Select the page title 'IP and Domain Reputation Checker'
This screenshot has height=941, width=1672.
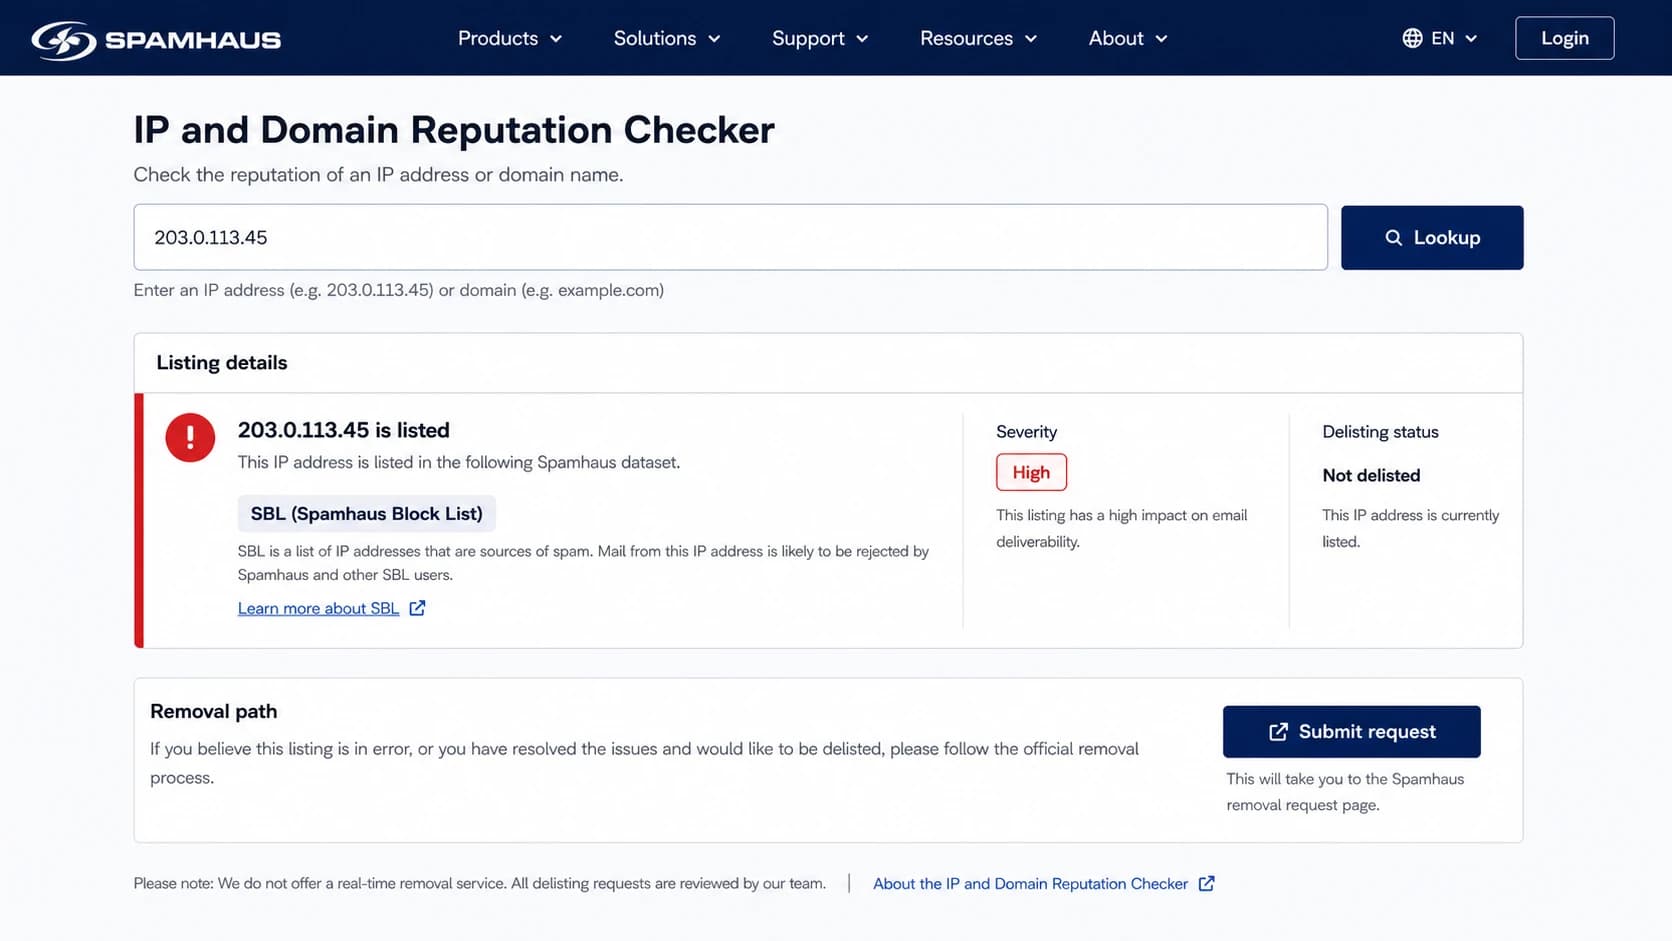(x=454, y=130)
